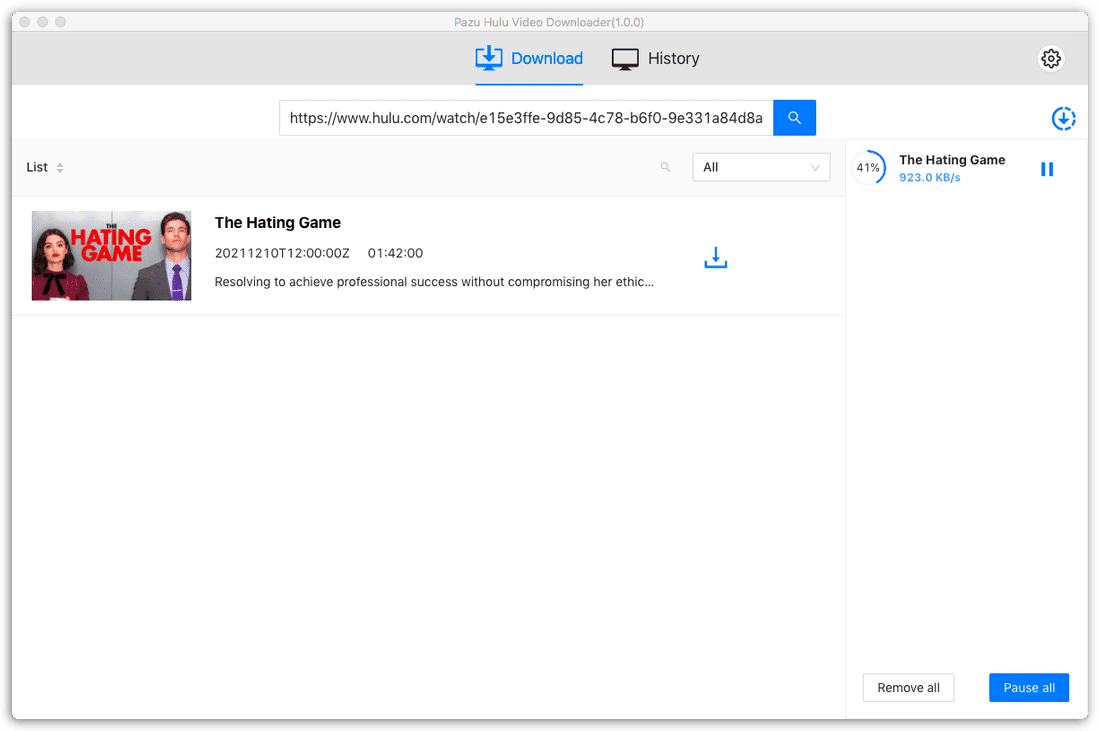The image size is (1100, 731).
Task: Open The Hating Game poster thumbnail
Action: point(112,256)
